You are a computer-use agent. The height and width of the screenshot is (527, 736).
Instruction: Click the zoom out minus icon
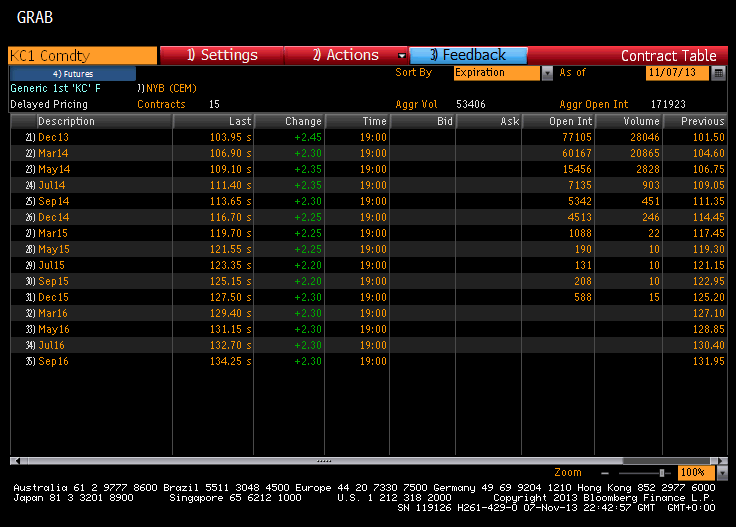[605, 473]
